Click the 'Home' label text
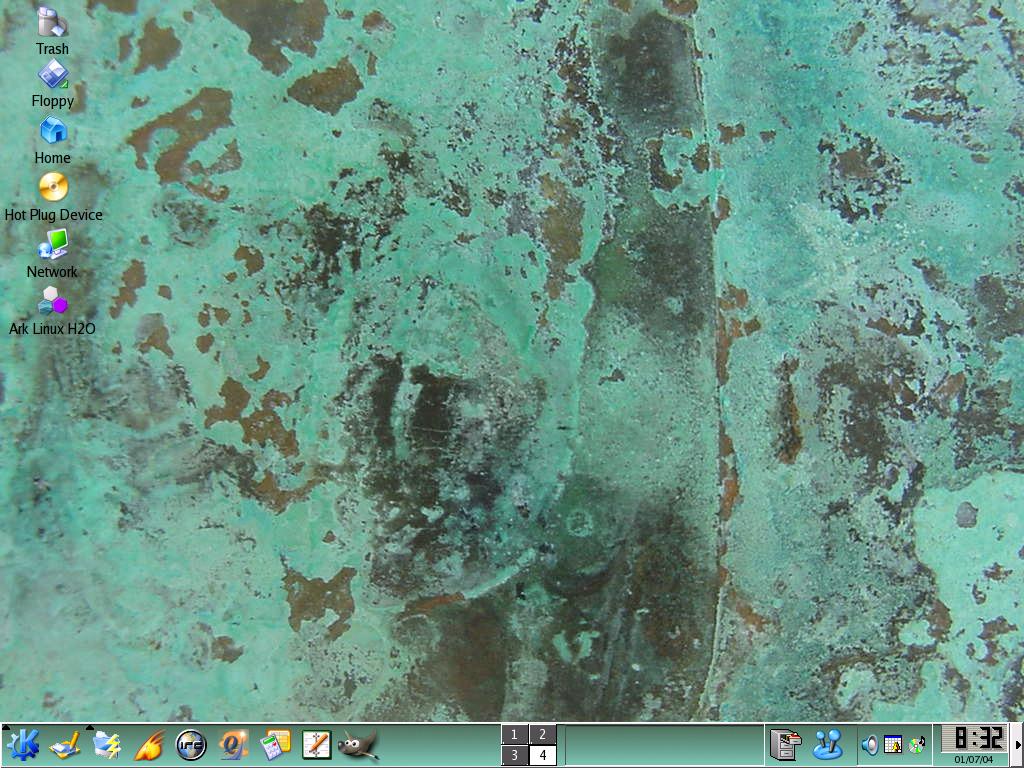The width and height of the screenshot is (1024, 768). pyautogui.click(x=52, y=158)
